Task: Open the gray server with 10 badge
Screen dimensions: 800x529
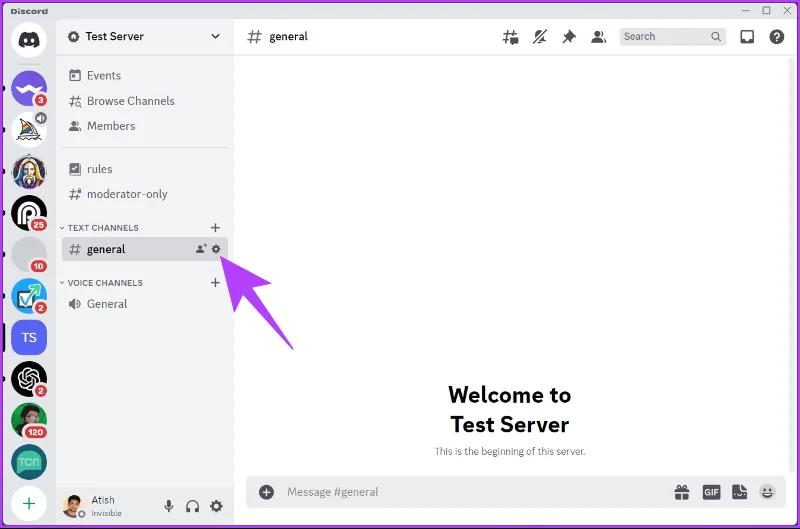Action: tap(29, 255)
